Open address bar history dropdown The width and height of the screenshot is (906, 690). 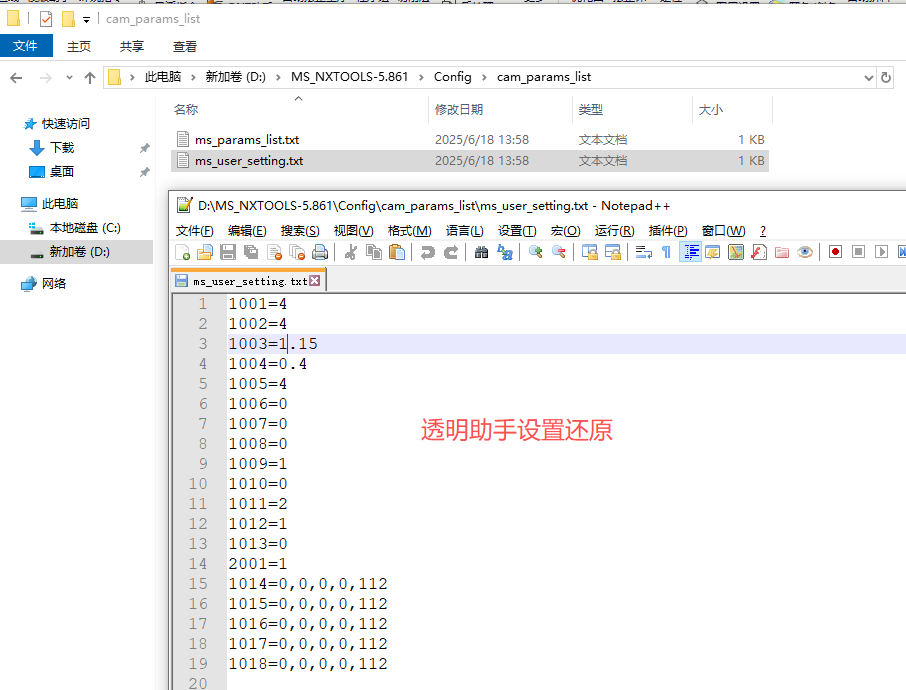coord(868,77)
